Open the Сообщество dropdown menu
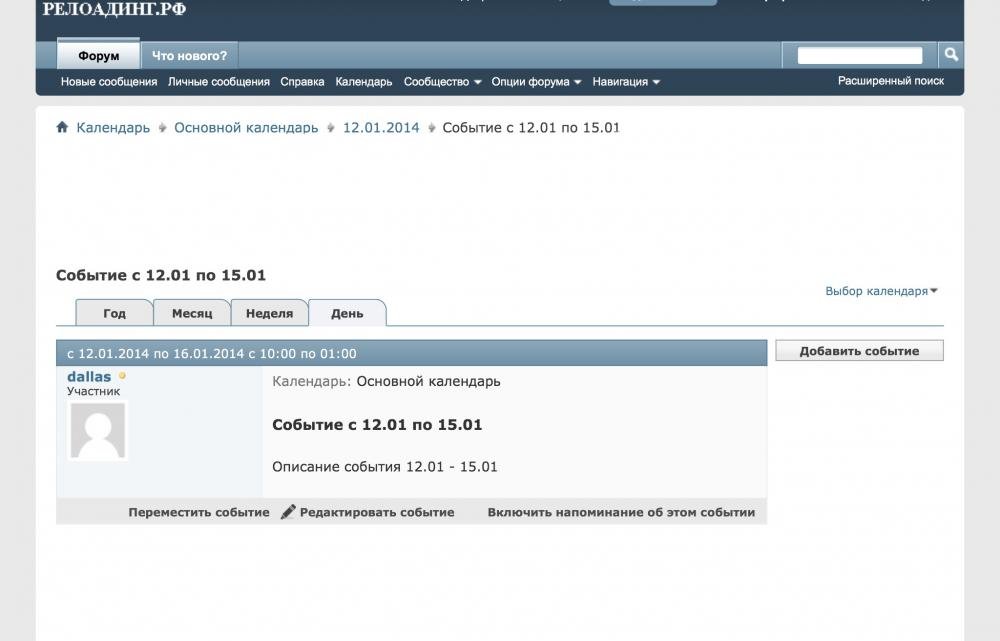 [x=442, y=82]
